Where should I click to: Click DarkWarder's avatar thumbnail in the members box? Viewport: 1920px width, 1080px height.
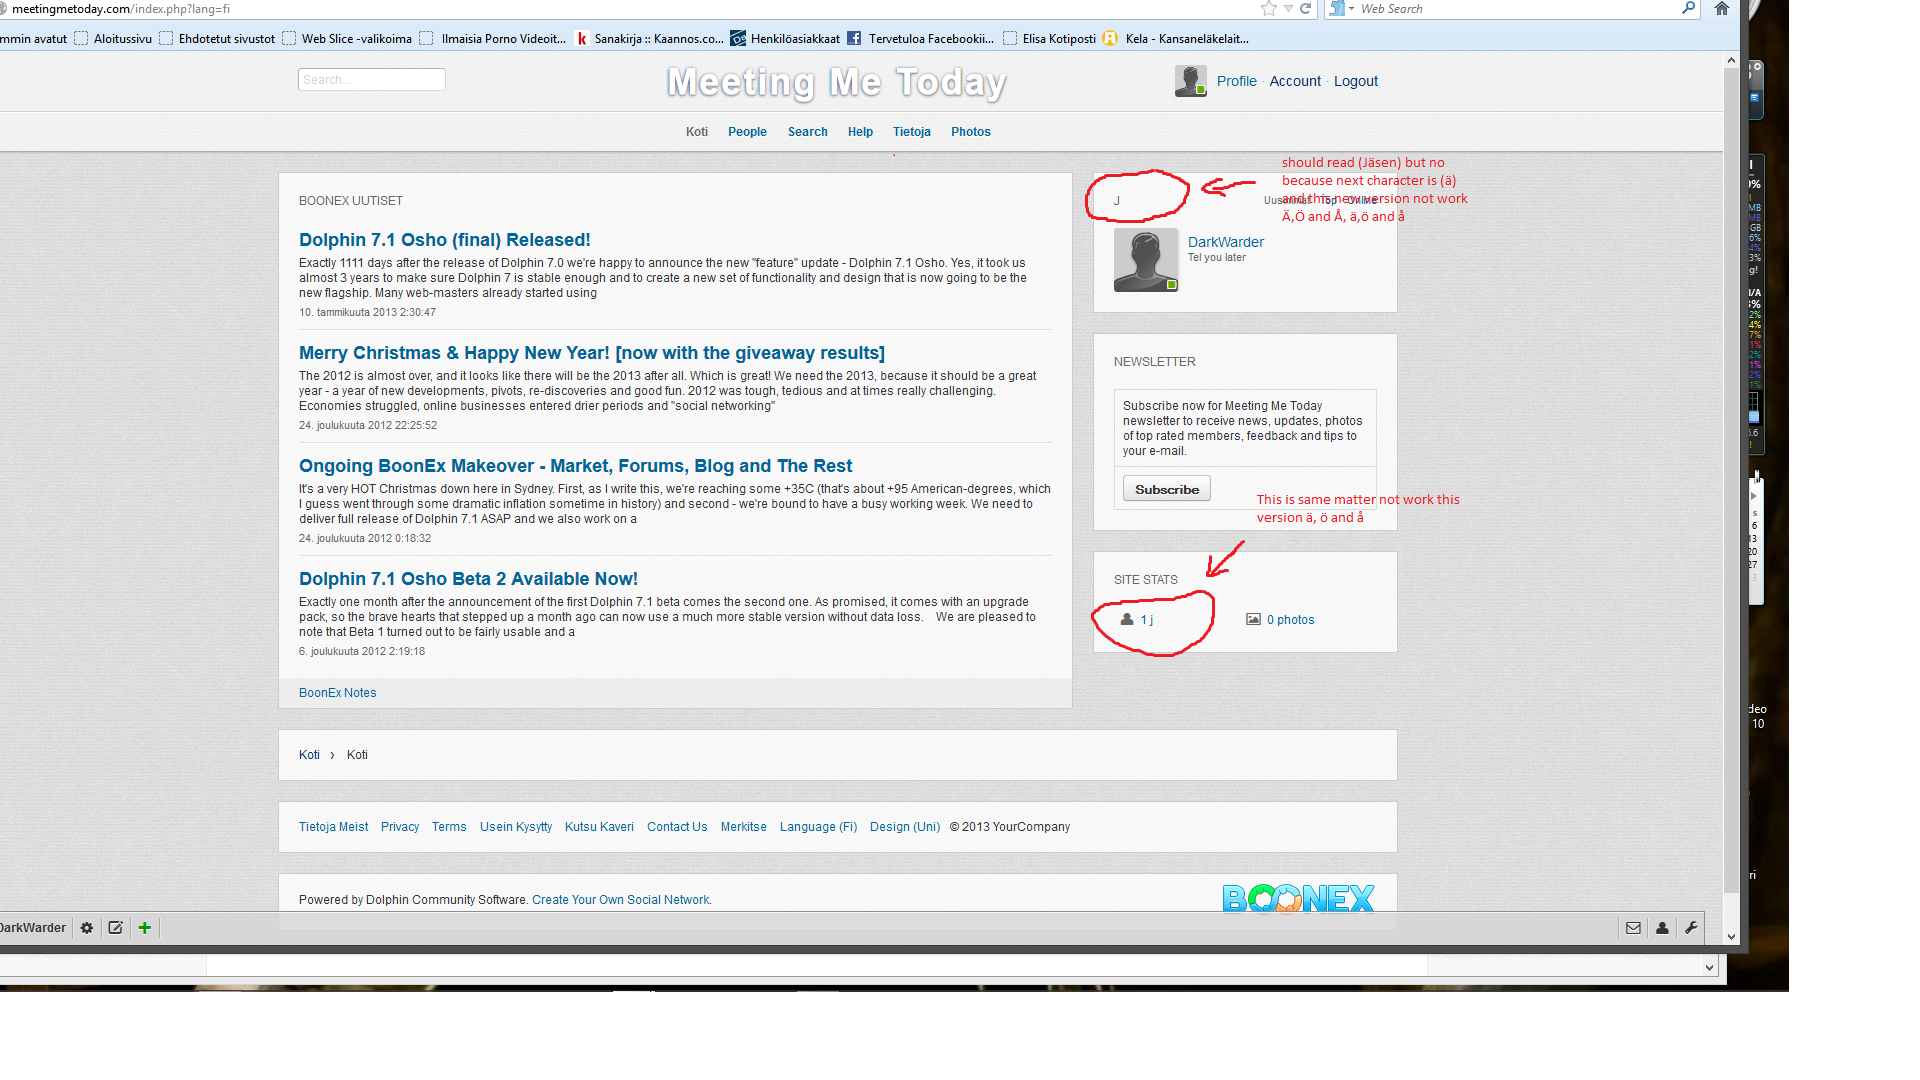tap(1145, 260)
